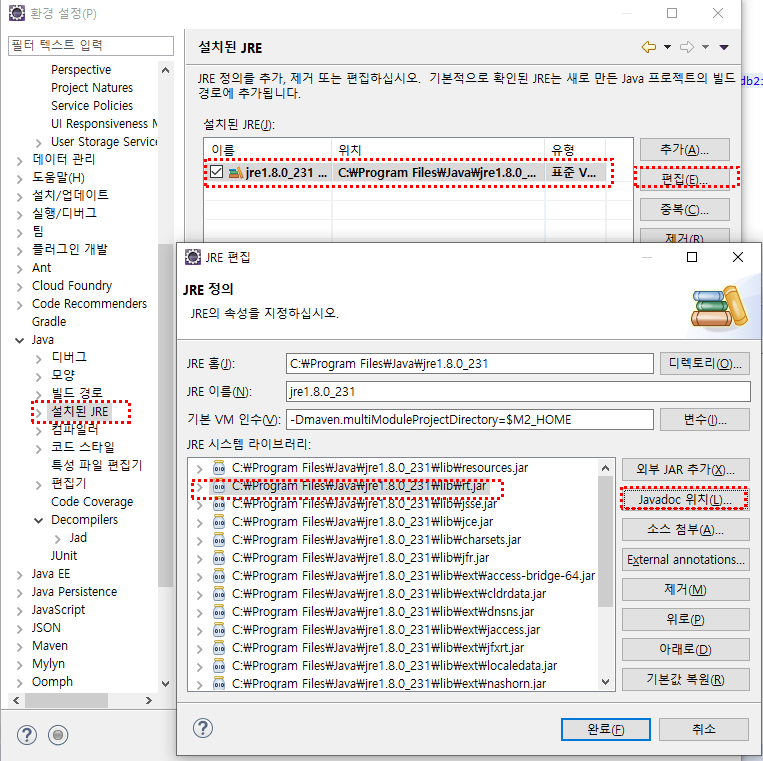
Task: Click the jar icon for cldrdata.jar
Action: [219, 594]
